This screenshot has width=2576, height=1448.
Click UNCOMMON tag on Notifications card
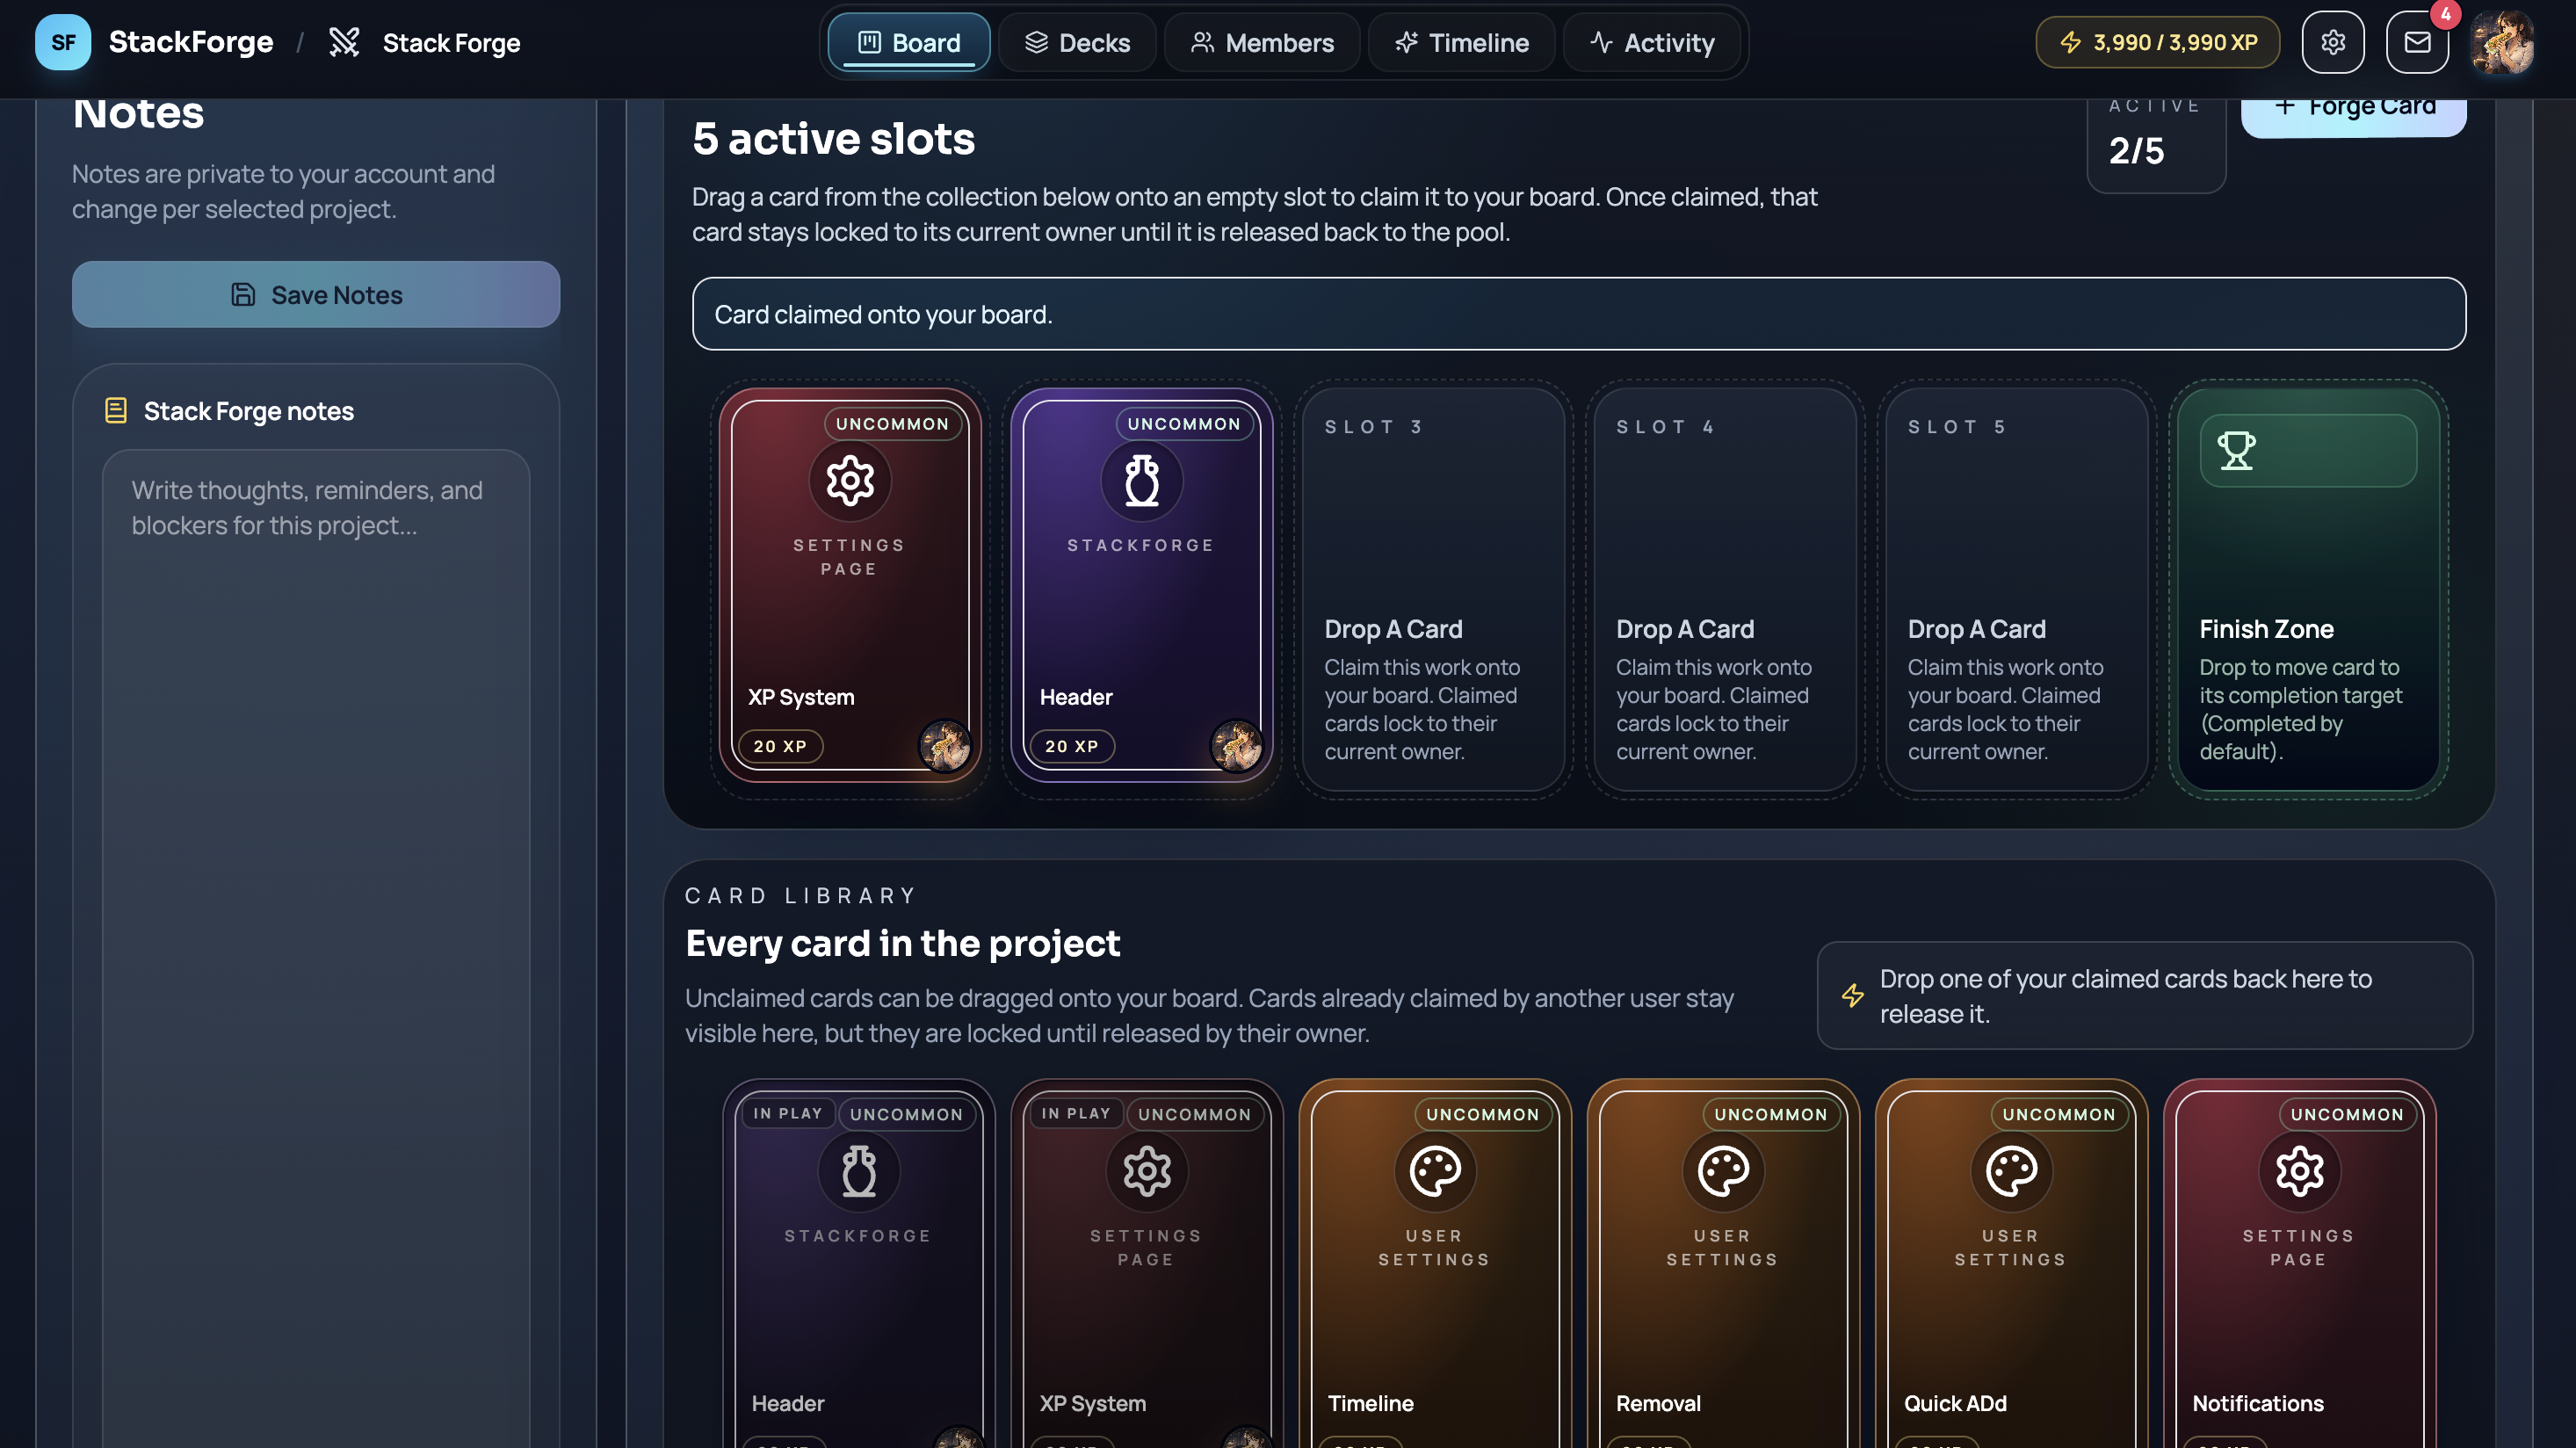pos(2346,1114)
